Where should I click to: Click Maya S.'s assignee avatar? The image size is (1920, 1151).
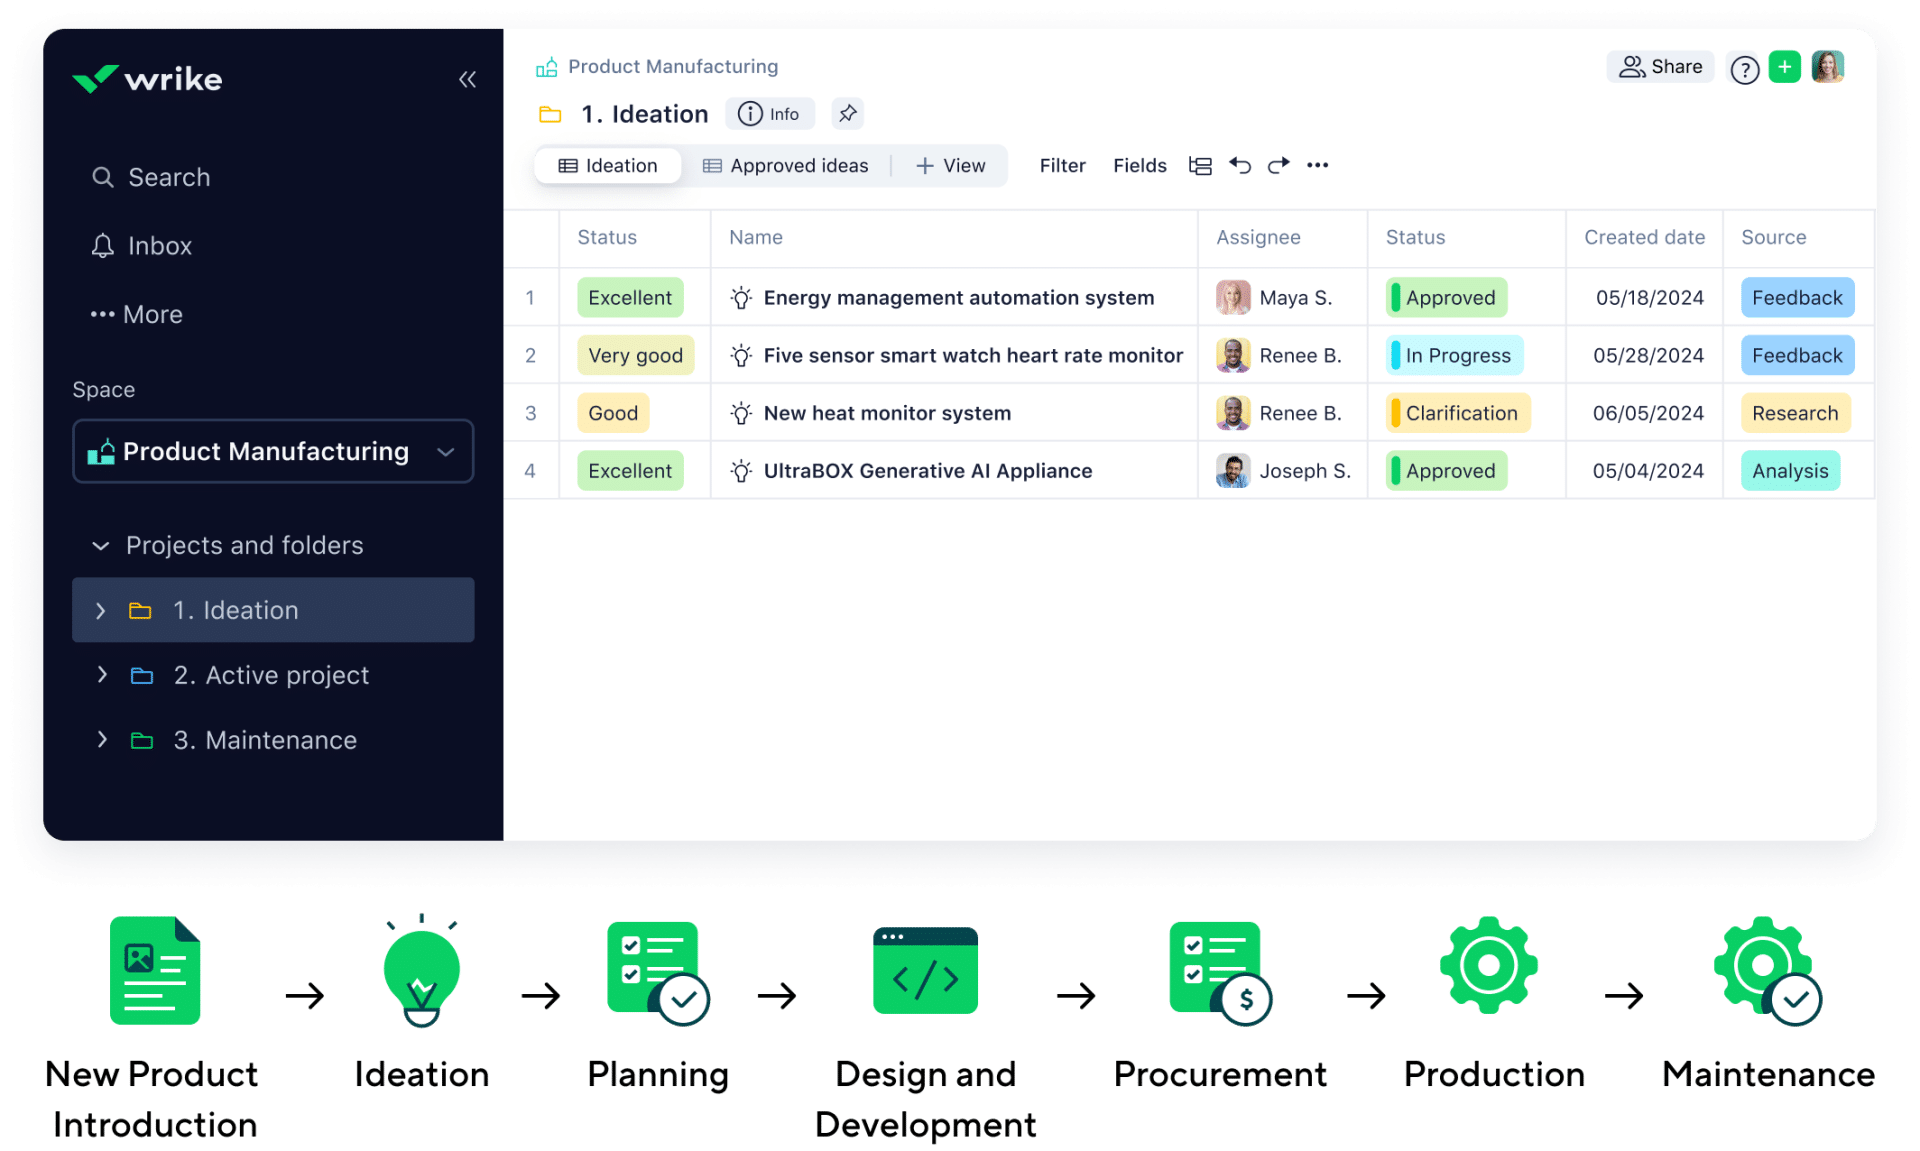pos(1233,297)
